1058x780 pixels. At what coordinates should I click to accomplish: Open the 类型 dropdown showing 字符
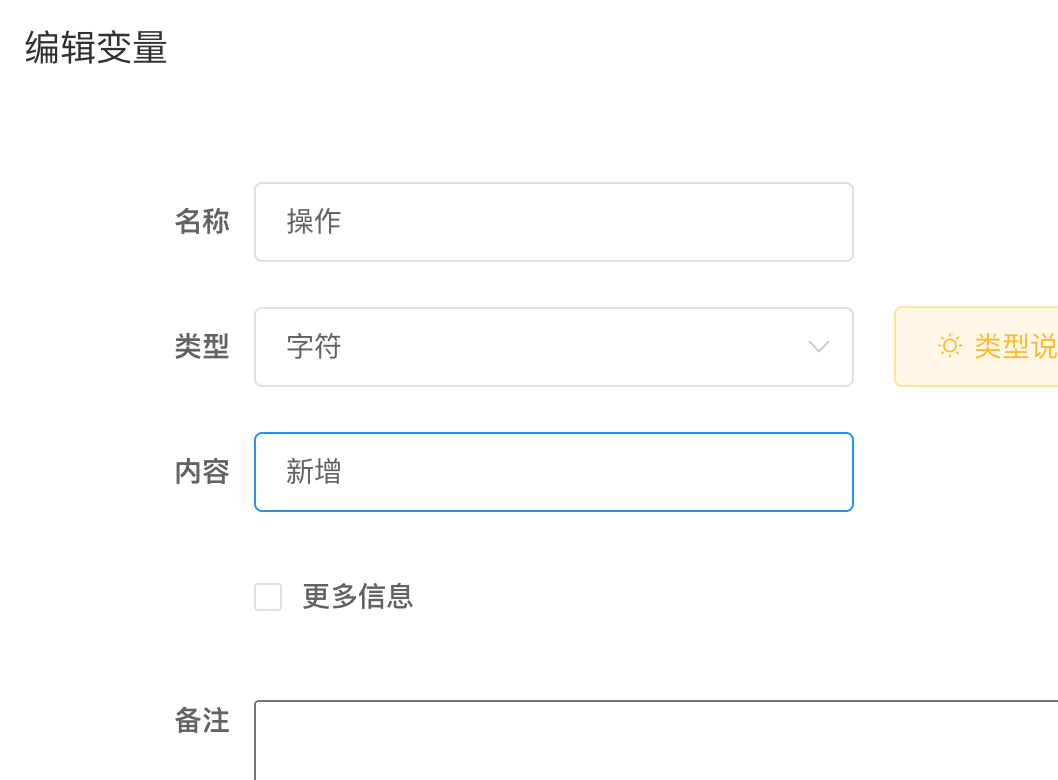pyautogui.click(x=554, y=347)
